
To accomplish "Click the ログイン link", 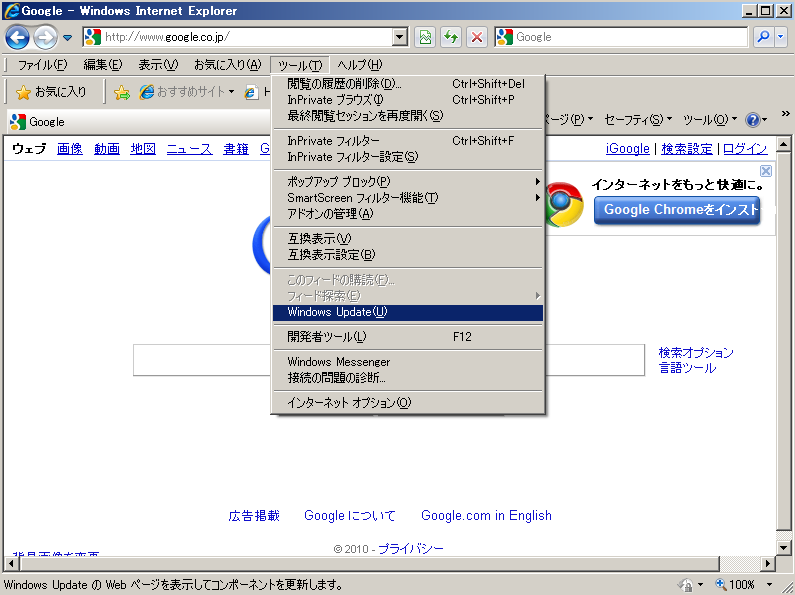I will click(745, 148).
